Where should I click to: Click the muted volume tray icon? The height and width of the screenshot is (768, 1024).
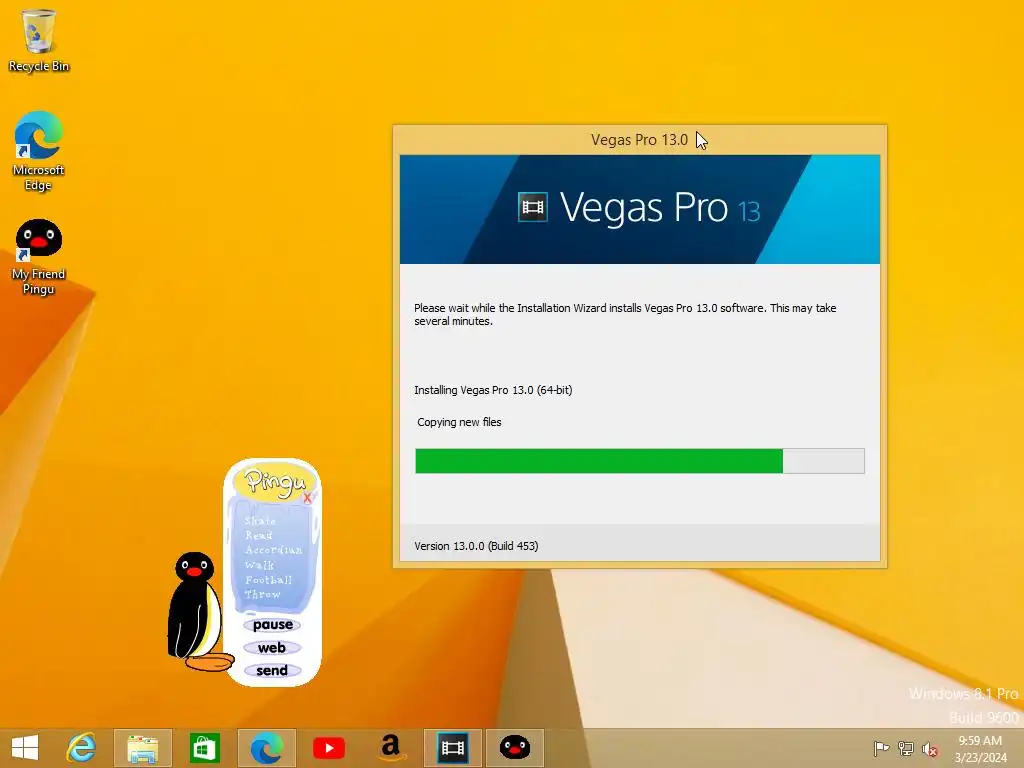click(x=930, y=749)
